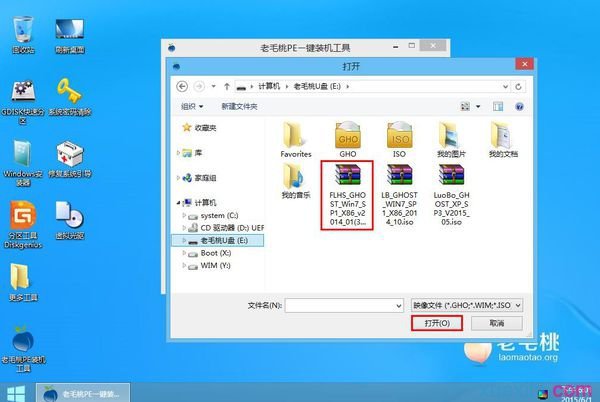The image size is (600, 402).
Task: Select the GHO folder
Action: [x=347, y=139]
